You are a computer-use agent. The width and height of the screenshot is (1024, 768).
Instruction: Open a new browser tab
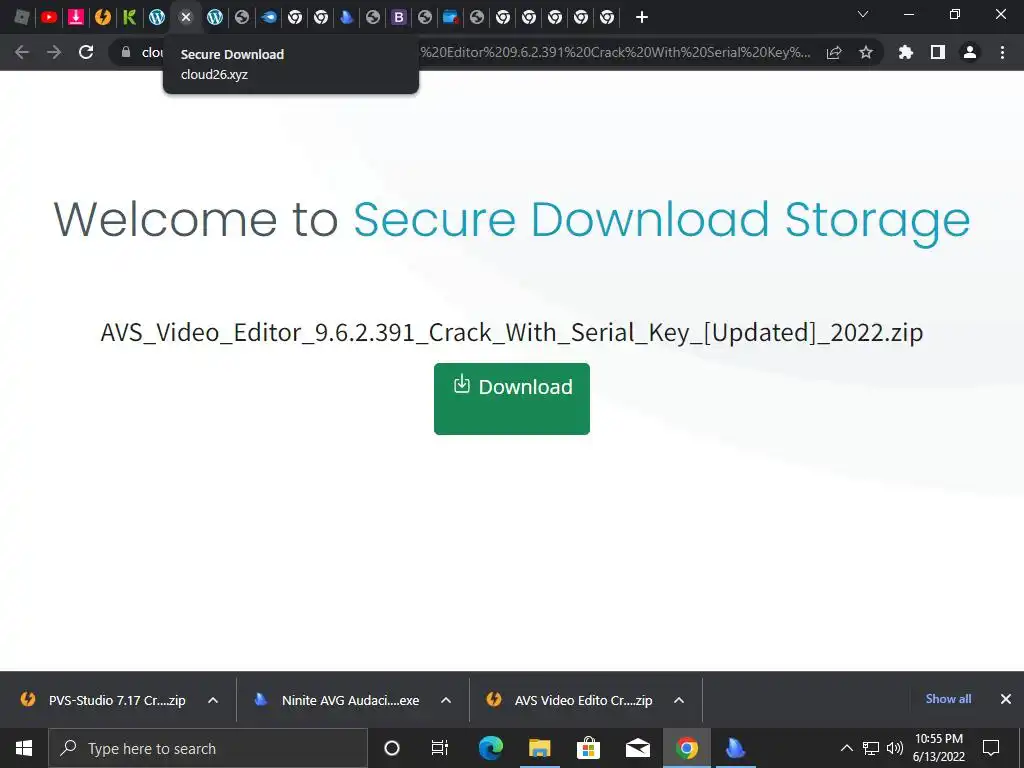pos(642,17)
